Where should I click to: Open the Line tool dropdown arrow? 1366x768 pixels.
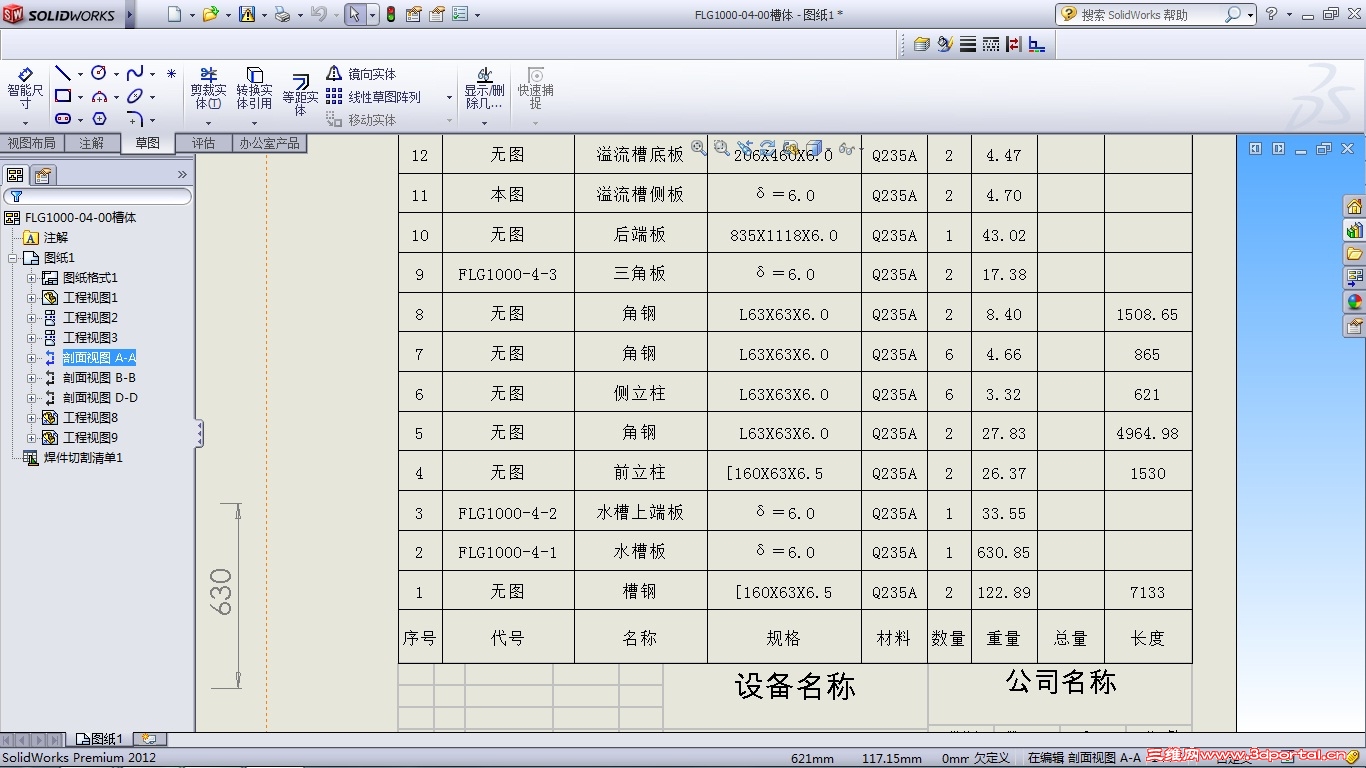tap(80, 74)
